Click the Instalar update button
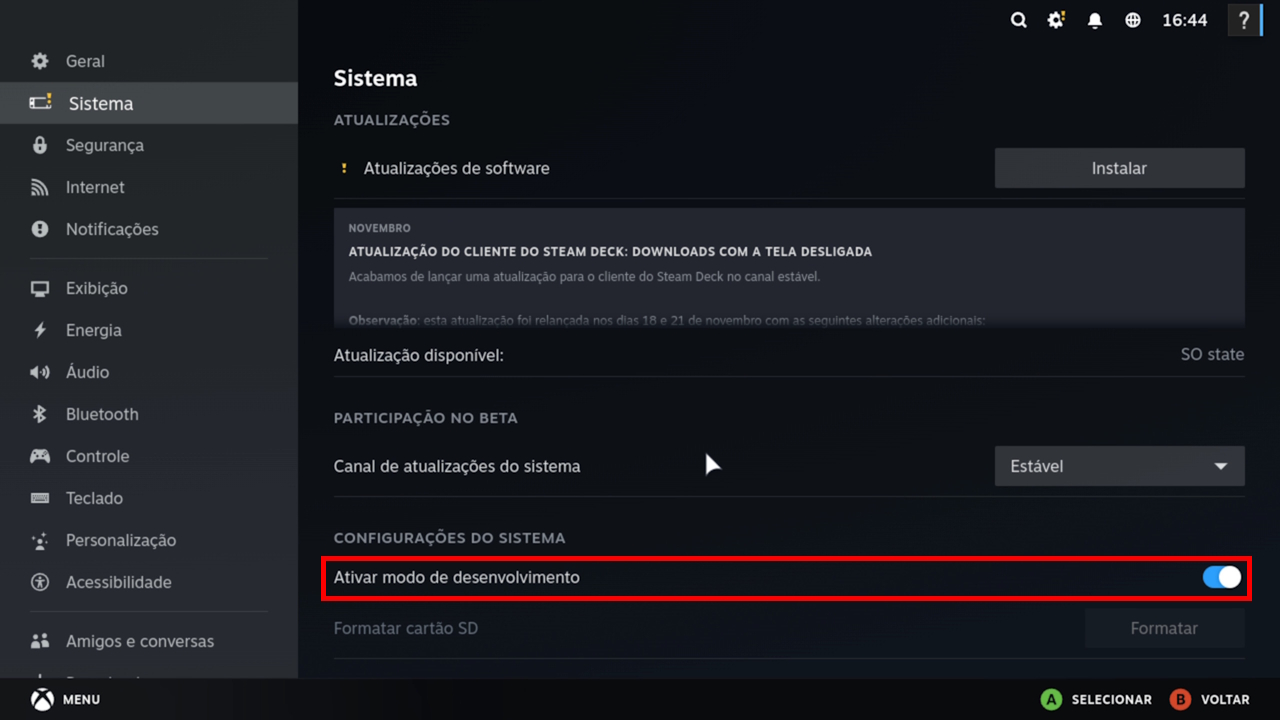The image size is (1280, 720). pos(1119,168)
